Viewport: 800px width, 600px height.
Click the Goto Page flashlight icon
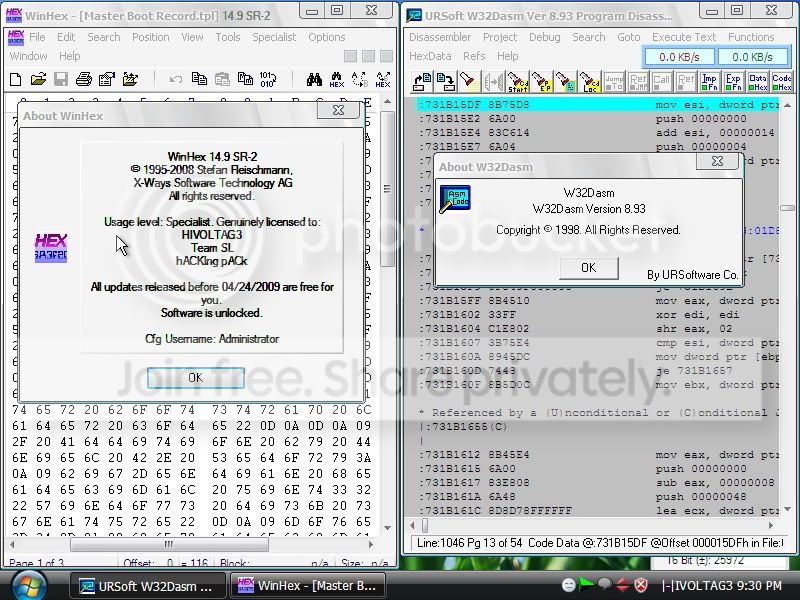click(x=565, y=82)
